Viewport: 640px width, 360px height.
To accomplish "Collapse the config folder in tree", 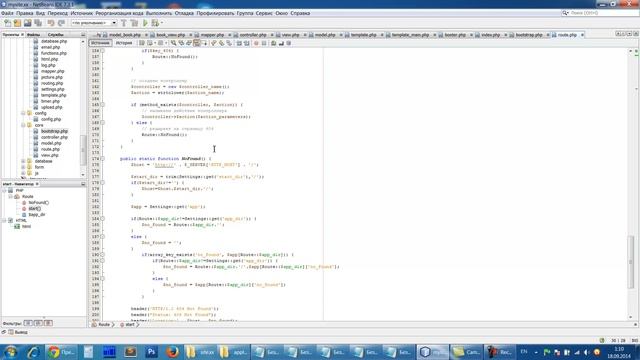I will tap(23, 113).
